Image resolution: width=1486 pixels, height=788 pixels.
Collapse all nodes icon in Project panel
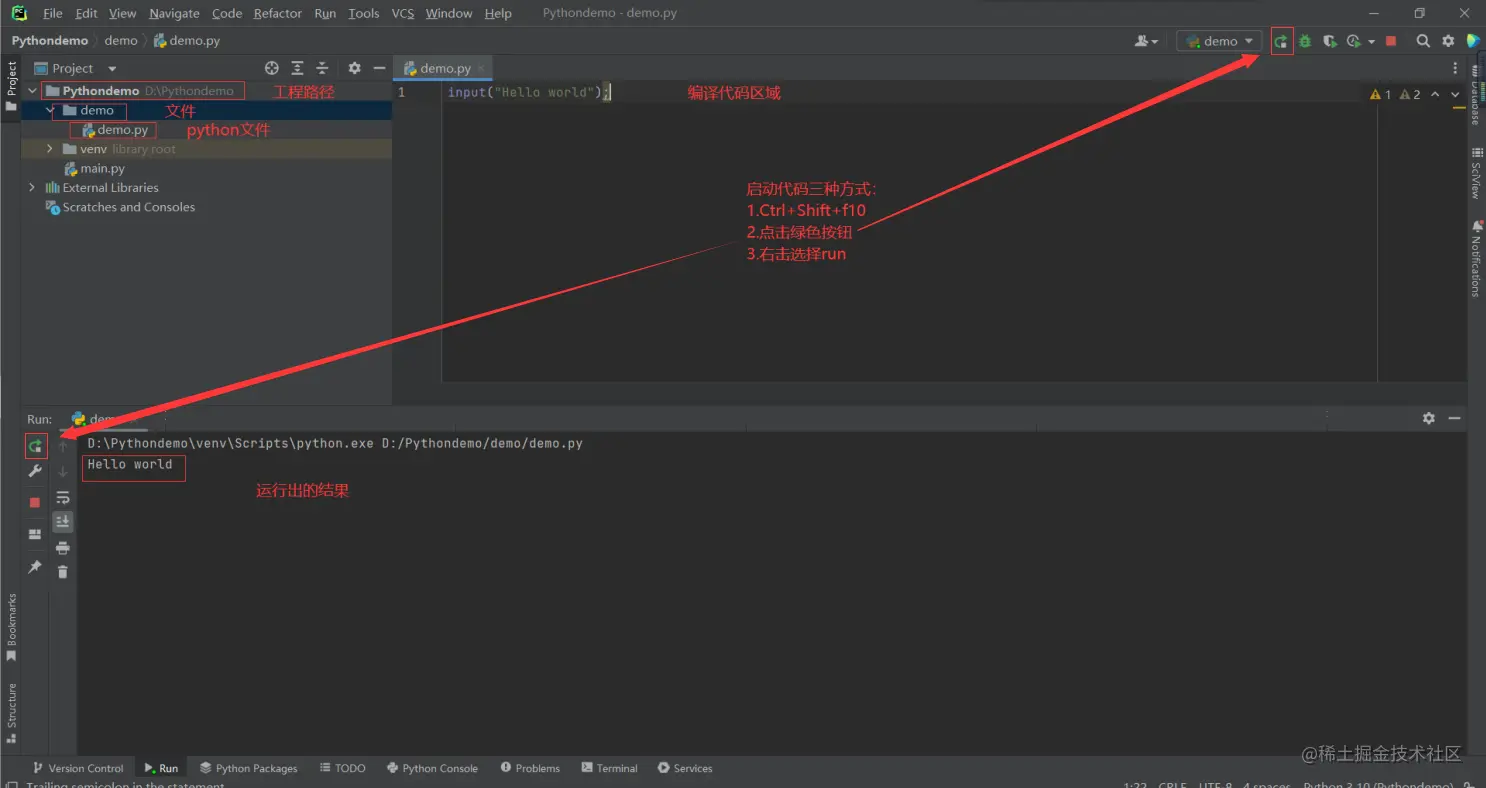(322, 68)
